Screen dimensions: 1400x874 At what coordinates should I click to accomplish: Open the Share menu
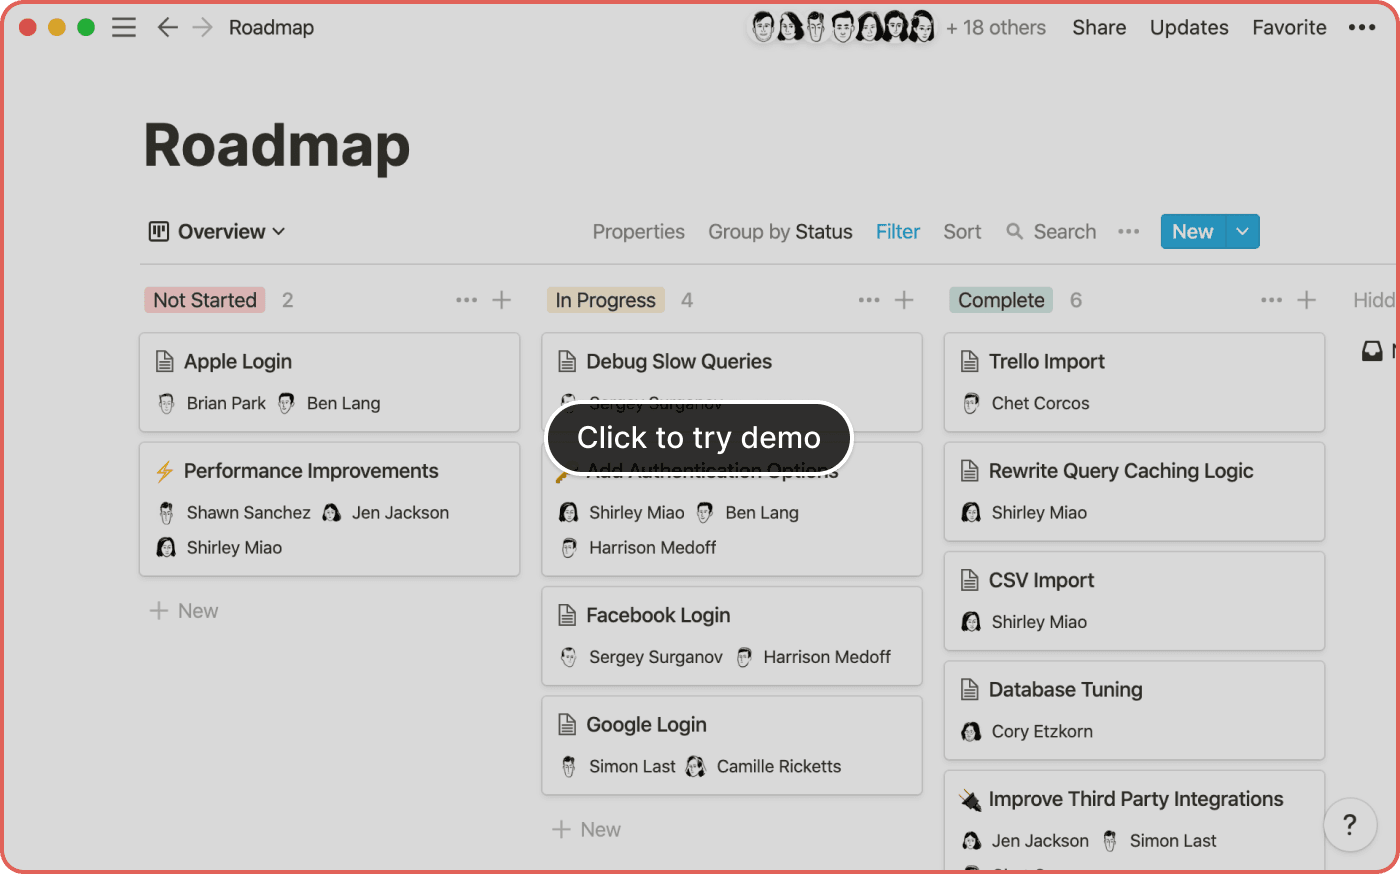(1098, 27)
